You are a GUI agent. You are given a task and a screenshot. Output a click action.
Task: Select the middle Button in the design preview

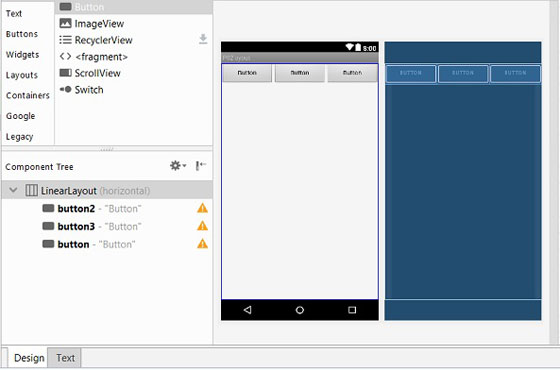pyautogui.click(x=300, y=73)
